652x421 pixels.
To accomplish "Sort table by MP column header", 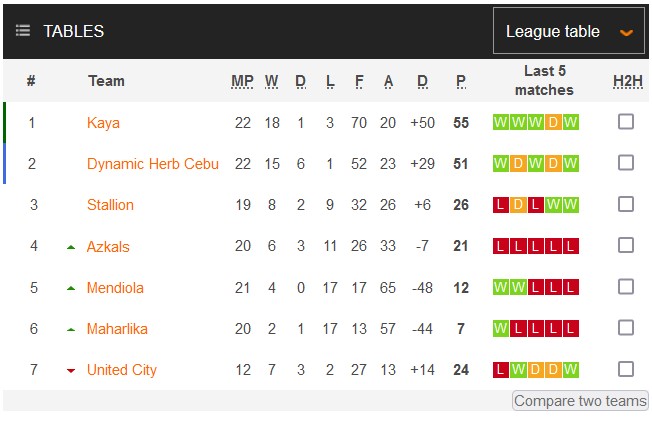I will point(242,81).
